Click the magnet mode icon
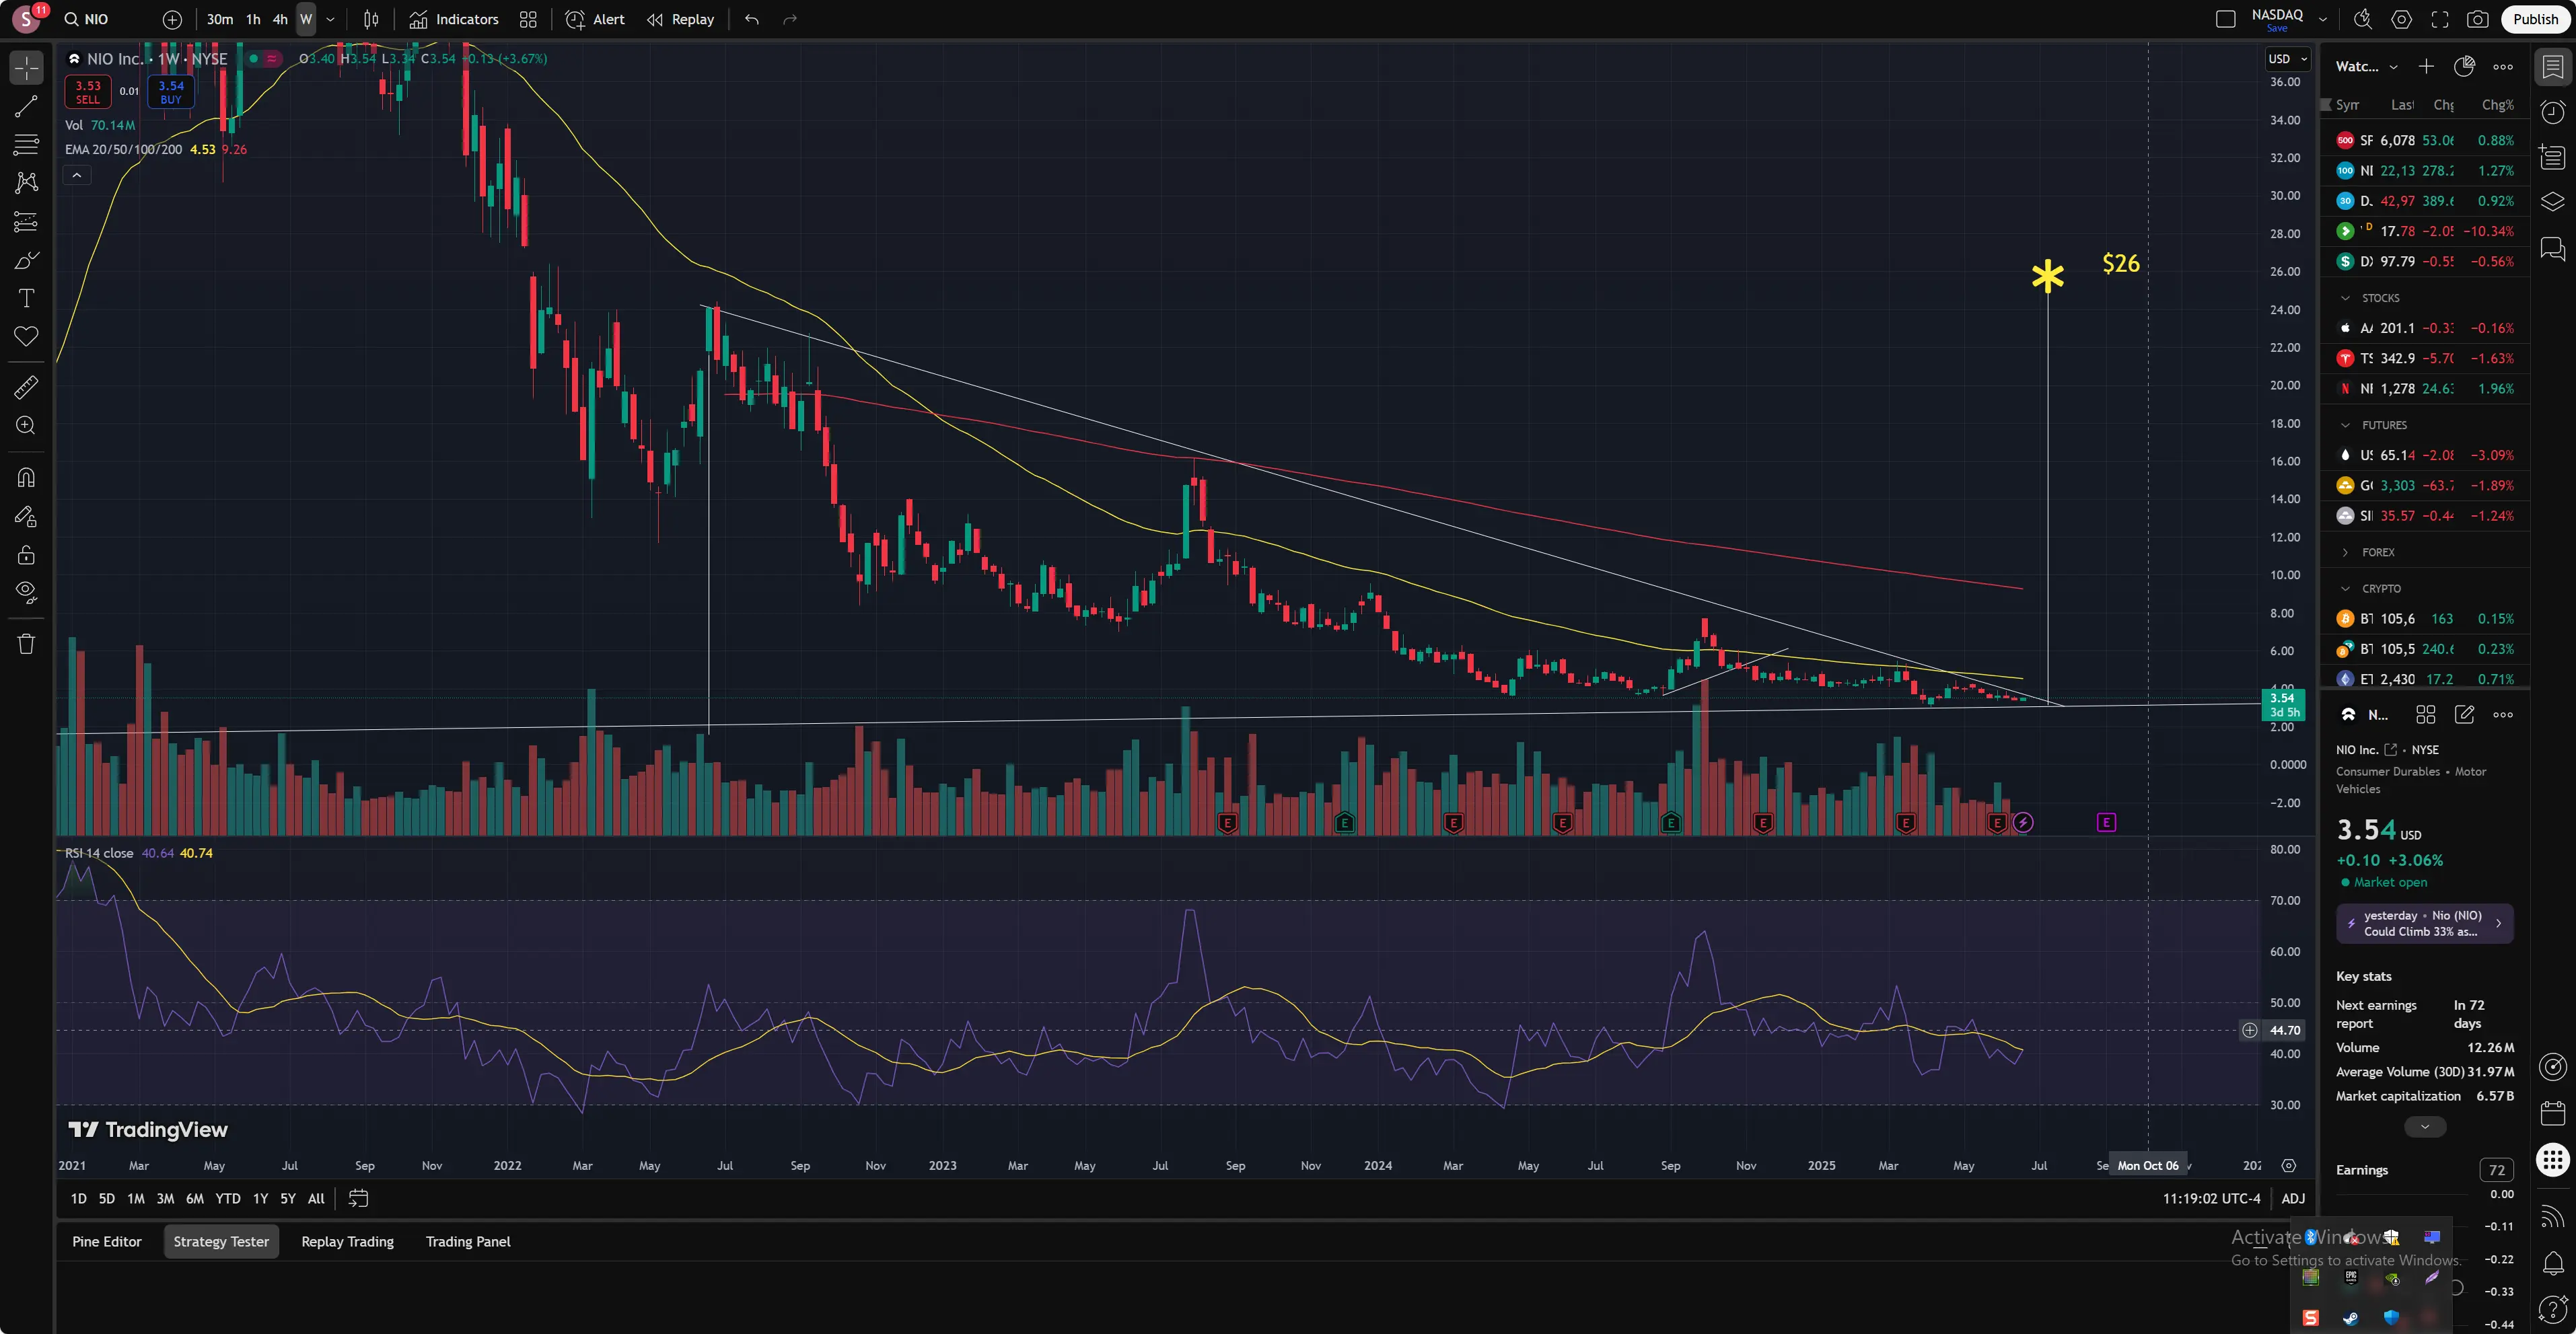The height and width of the screenshot is (1334, 2576). (x=27, y=477)
